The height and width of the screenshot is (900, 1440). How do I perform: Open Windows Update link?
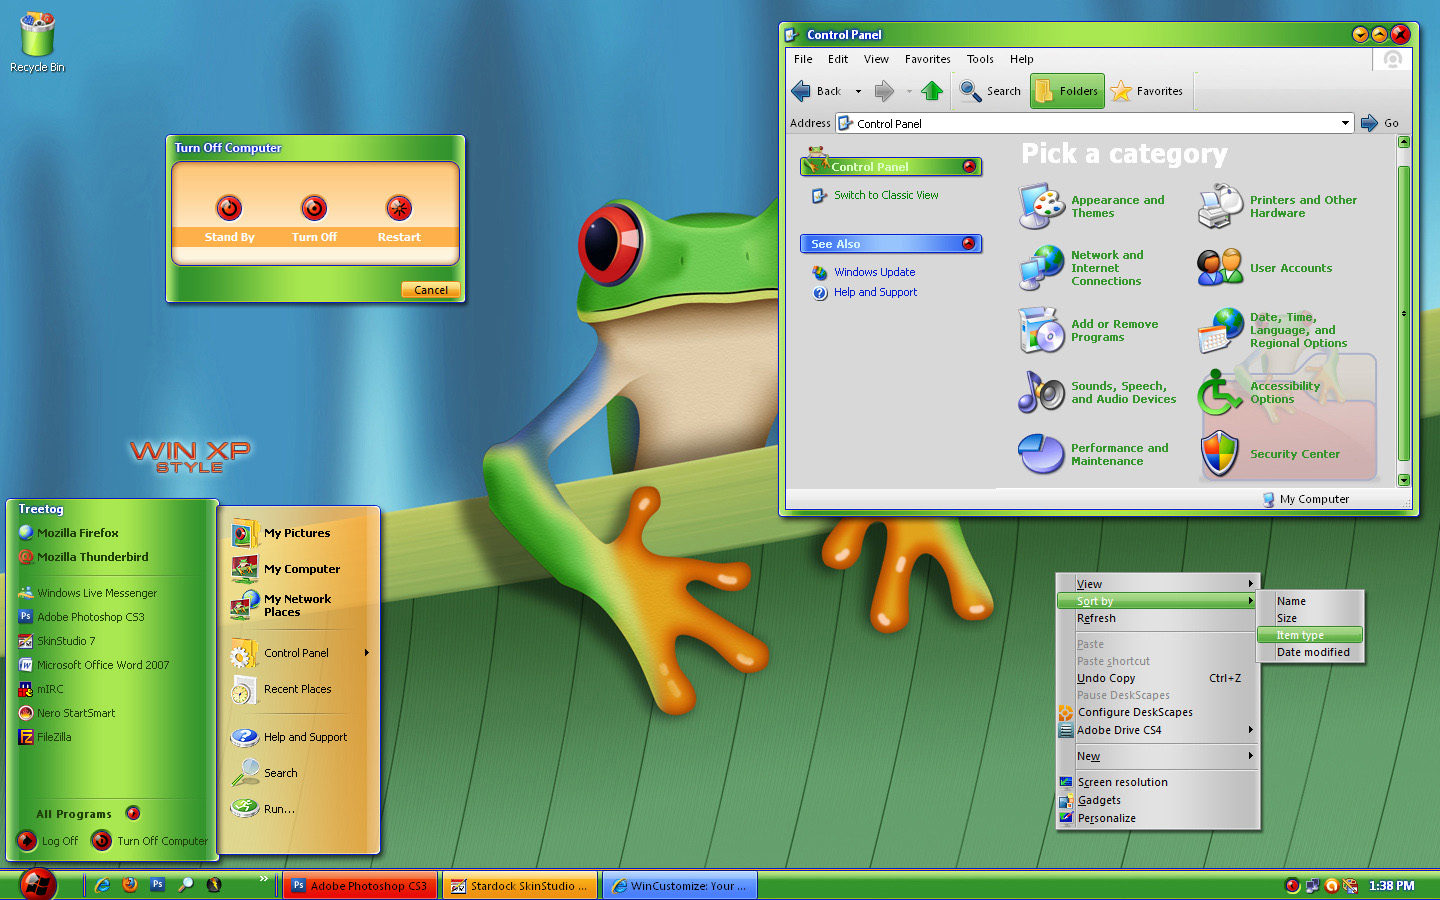click(x=874, y=272)
